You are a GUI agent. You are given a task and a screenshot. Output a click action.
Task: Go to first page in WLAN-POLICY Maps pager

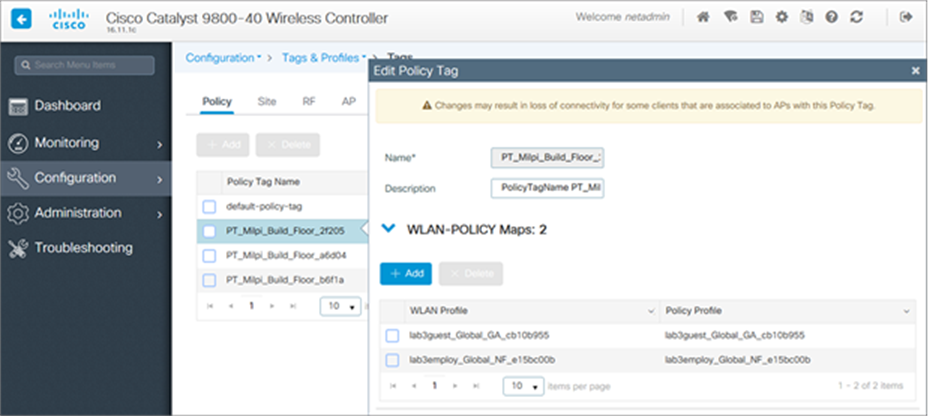click(x=393, y=386)
